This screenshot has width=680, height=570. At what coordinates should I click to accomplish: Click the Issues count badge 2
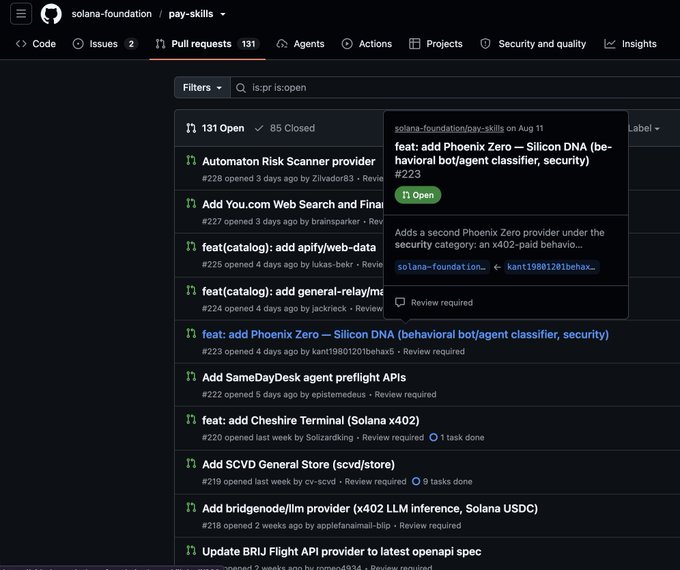pyautogui.click(x=131, y=44)
